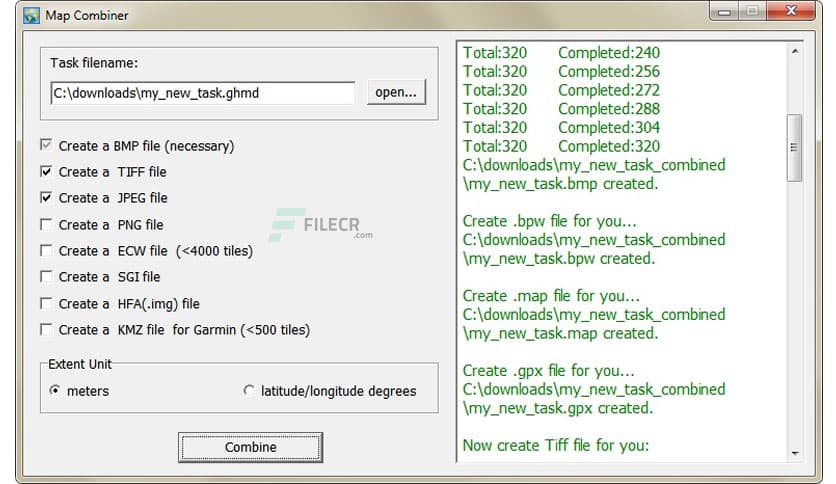The width and height of the screenshot is (836, 484).
Task: Click the Map Combiner app icon in title bar
Action: (31, 15)
